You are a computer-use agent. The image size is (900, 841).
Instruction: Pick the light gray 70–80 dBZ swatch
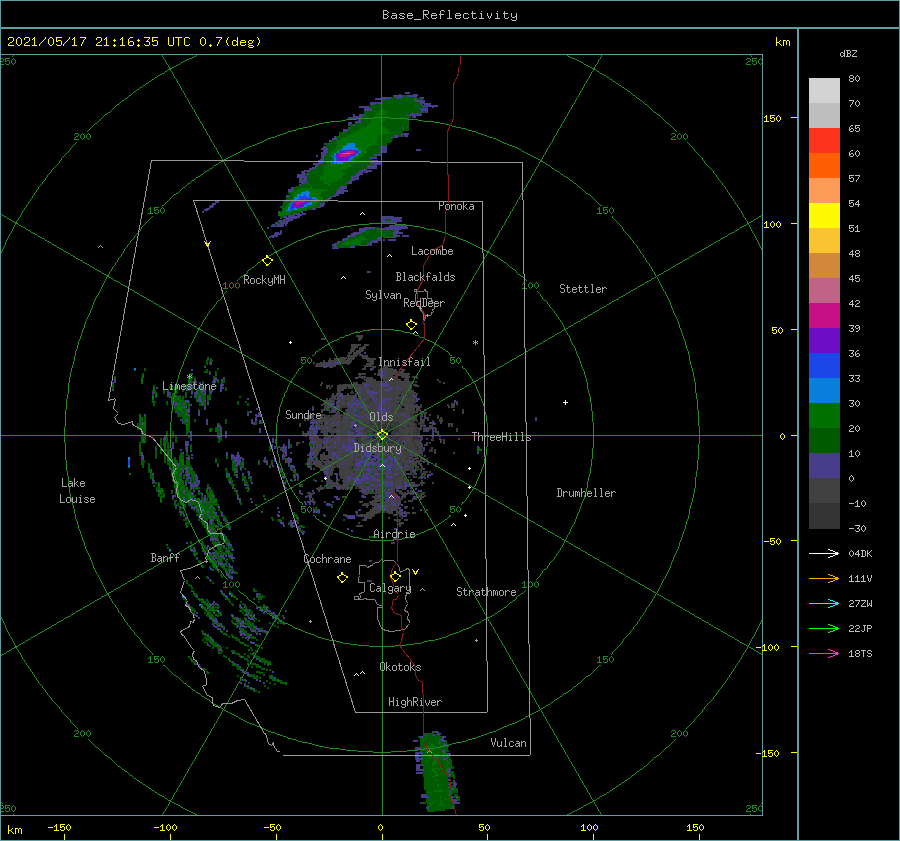(824, 91)
